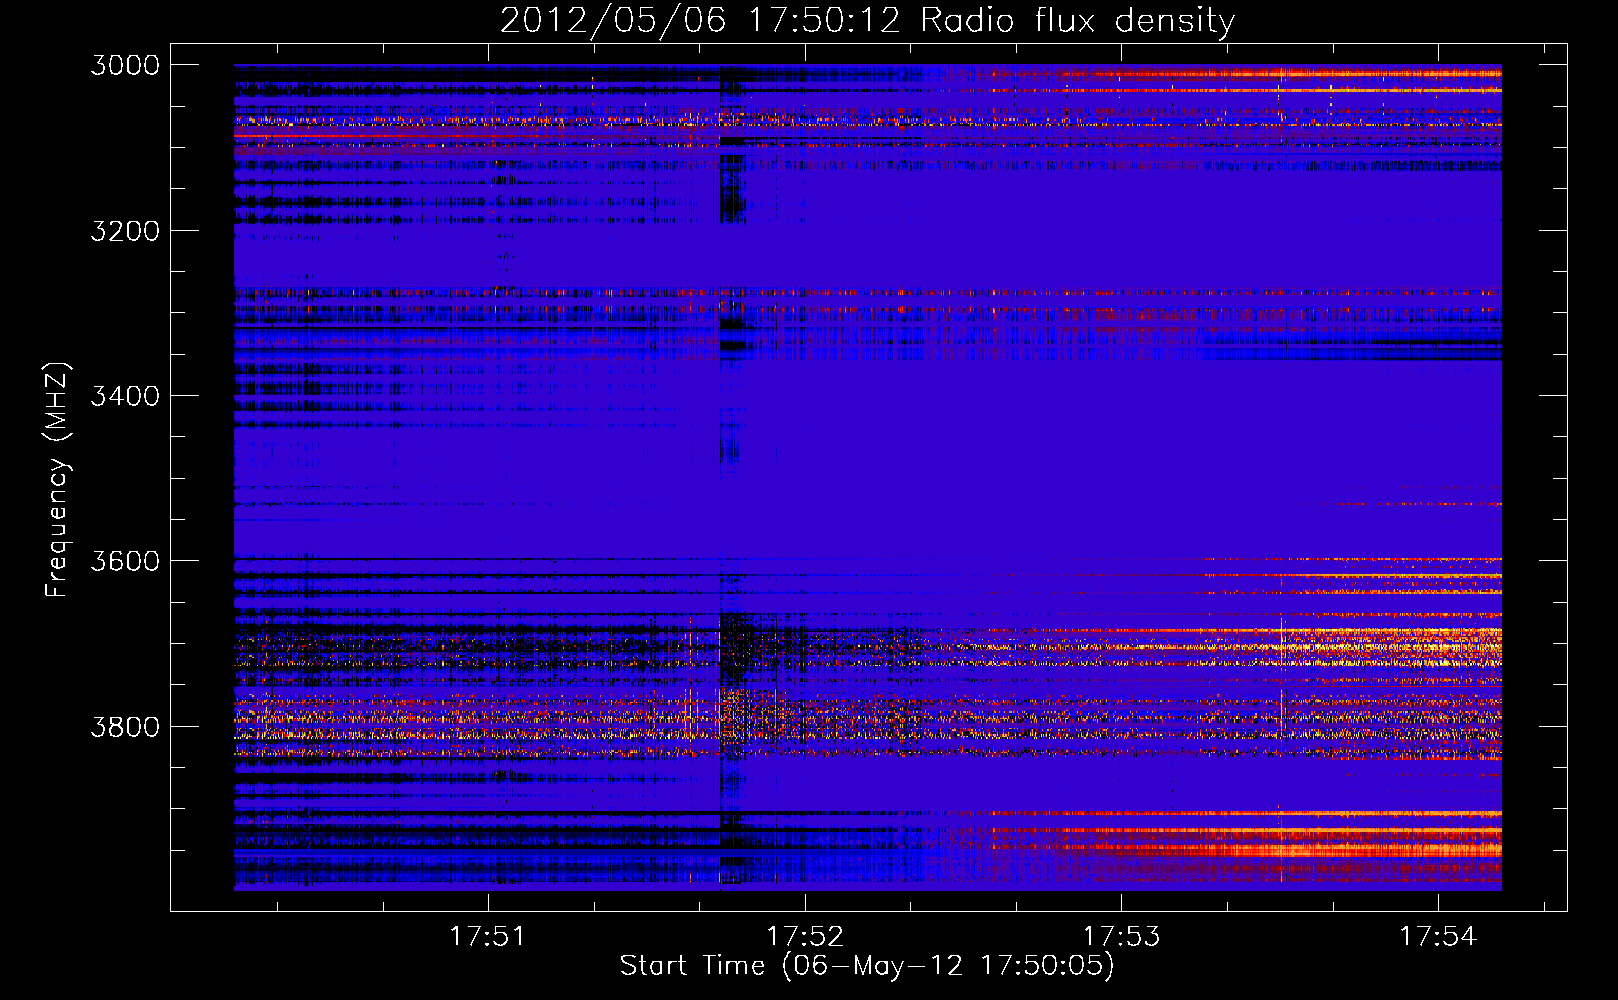This screenshot has height=1000, width=1618.
Task: Select the 3200 frequency axis label
Action: [125, 231]
